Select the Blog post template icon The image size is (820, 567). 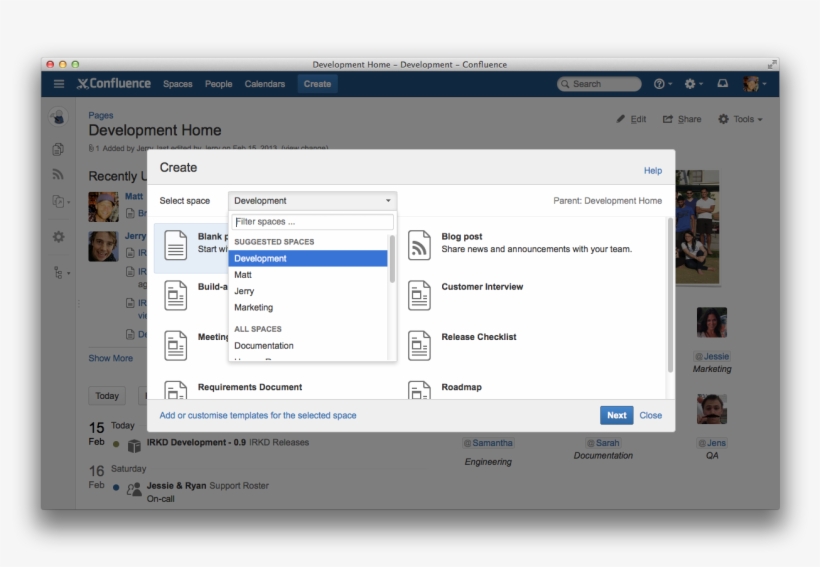point(419,245)
